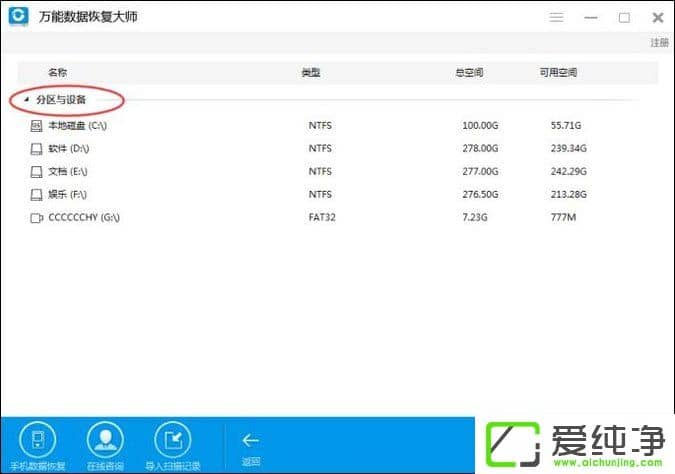675x474 pixels.
Task: Sort by the 名称 column header
Action: 57,73
